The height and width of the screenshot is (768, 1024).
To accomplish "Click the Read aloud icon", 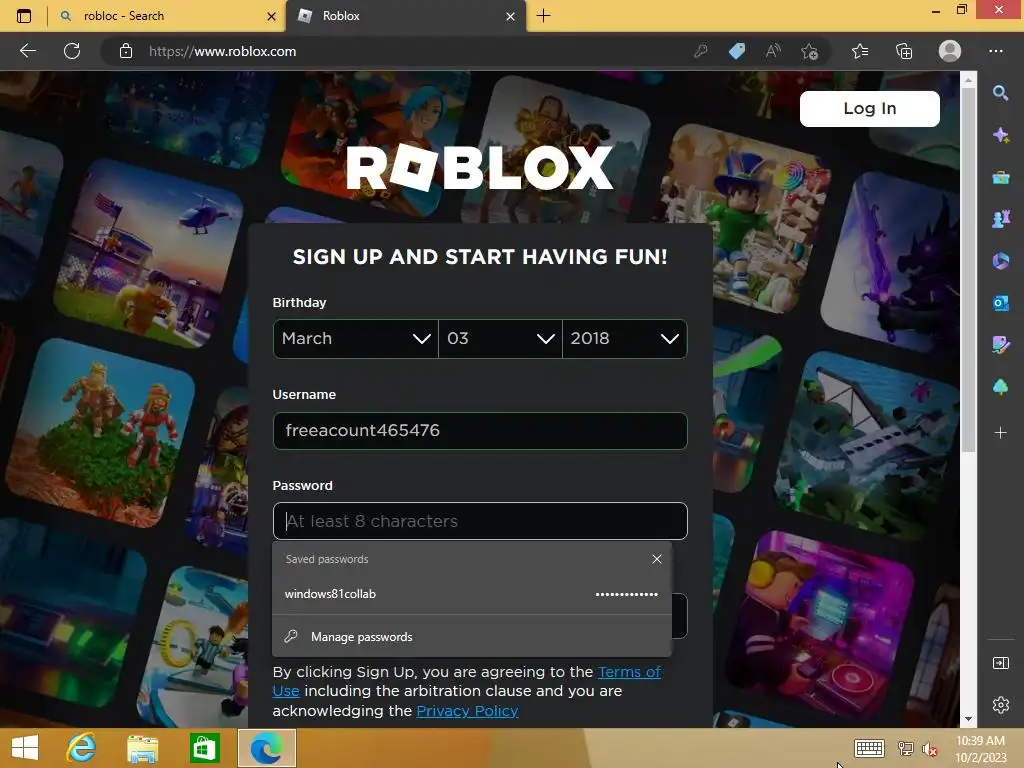I will [773, 51].
